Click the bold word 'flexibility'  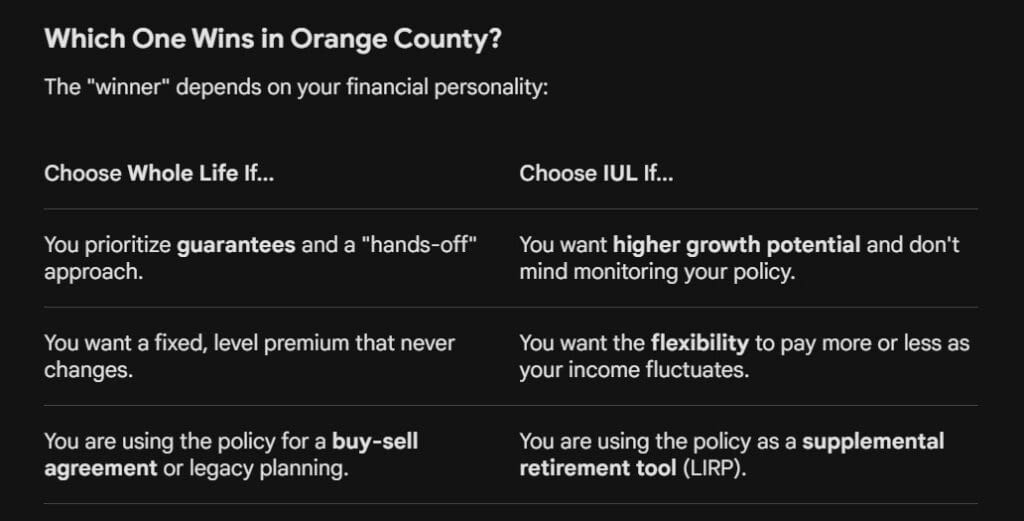point(700,343)
